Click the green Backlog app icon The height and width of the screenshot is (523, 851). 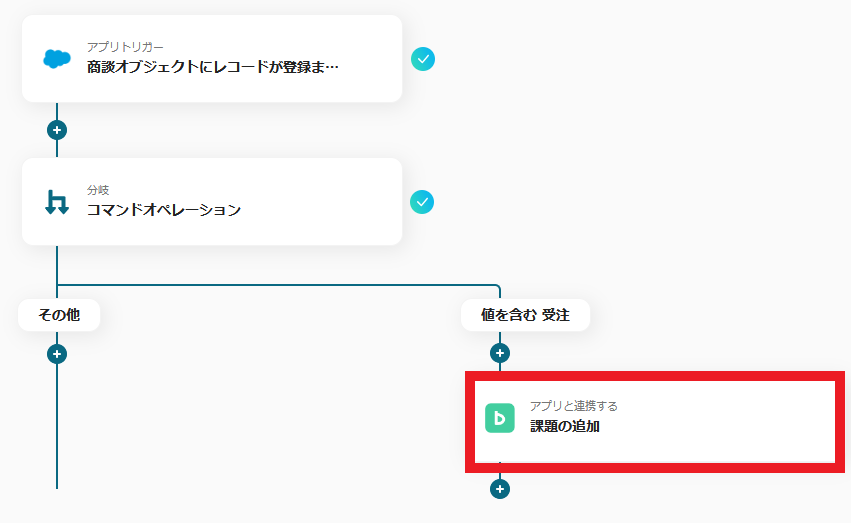(500, 418)
